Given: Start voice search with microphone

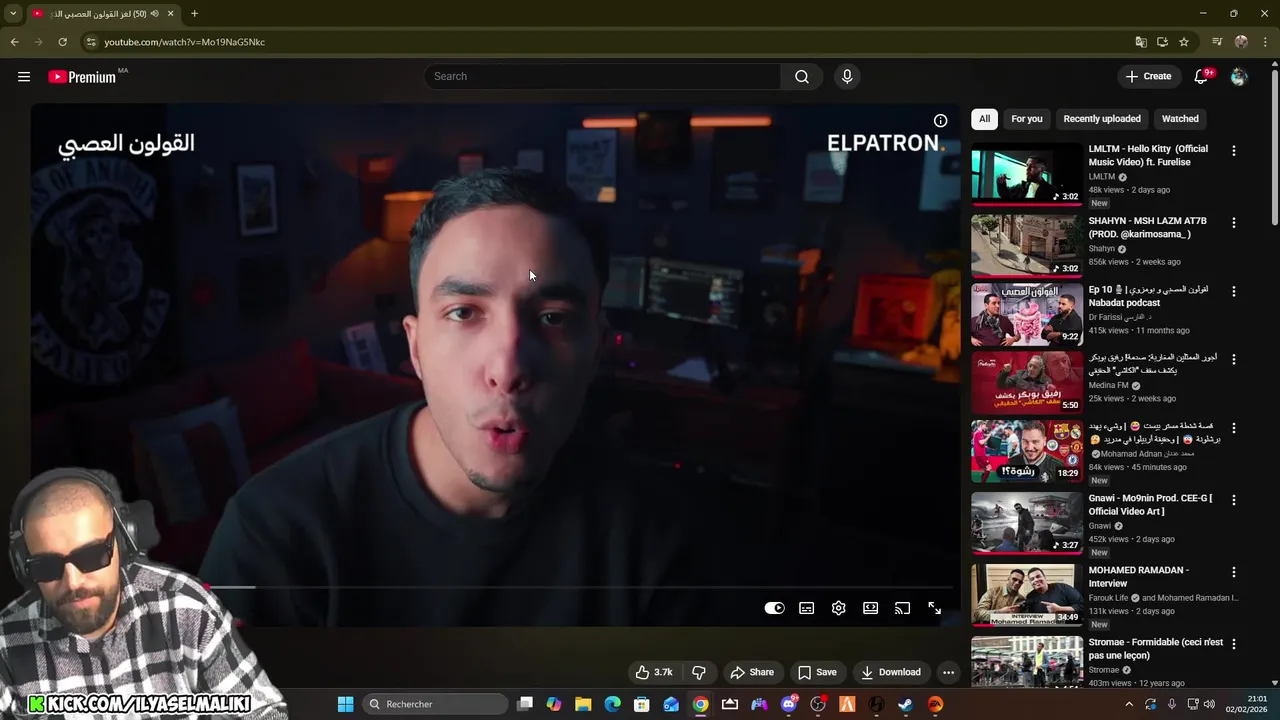Looking at the screenshot, I should tap(847, 77).
